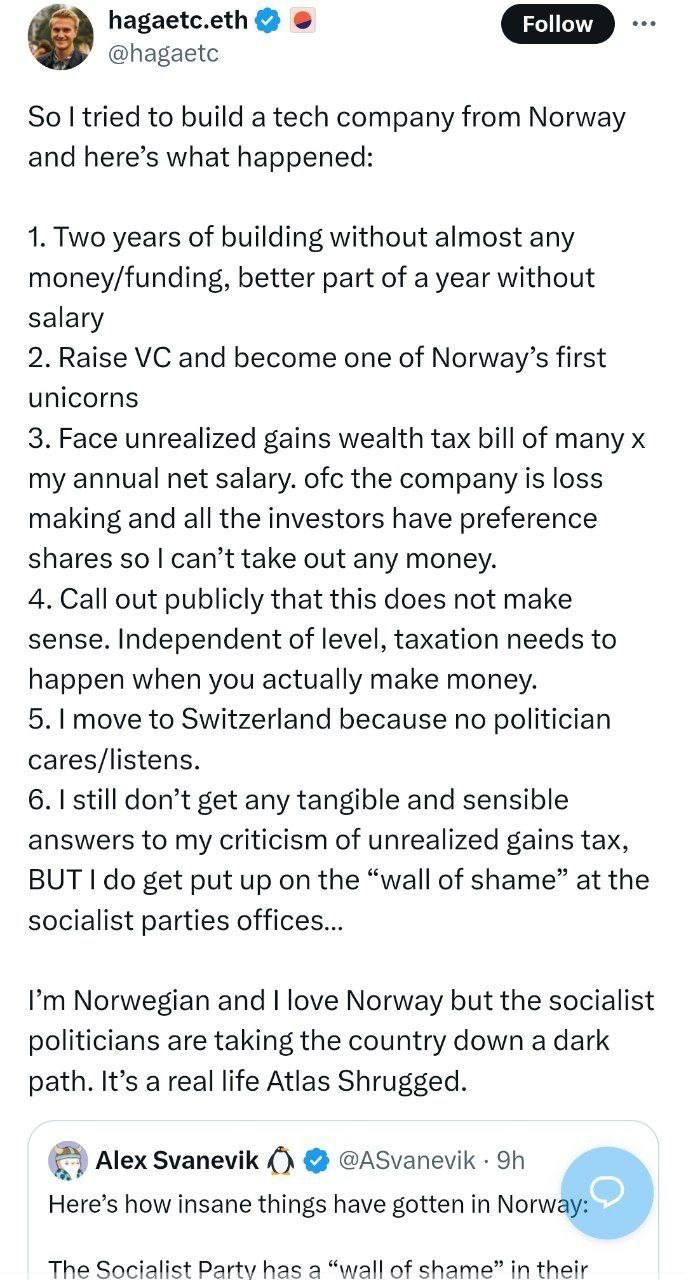Screen dimensions: 686x1280
Task: Click the Atlas Shrugged closing paragraph
Action: pyautogui.click(x=341, y=1040)
